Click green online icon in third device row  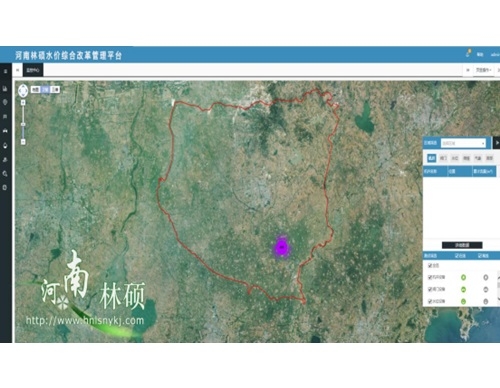click(463, 301)
